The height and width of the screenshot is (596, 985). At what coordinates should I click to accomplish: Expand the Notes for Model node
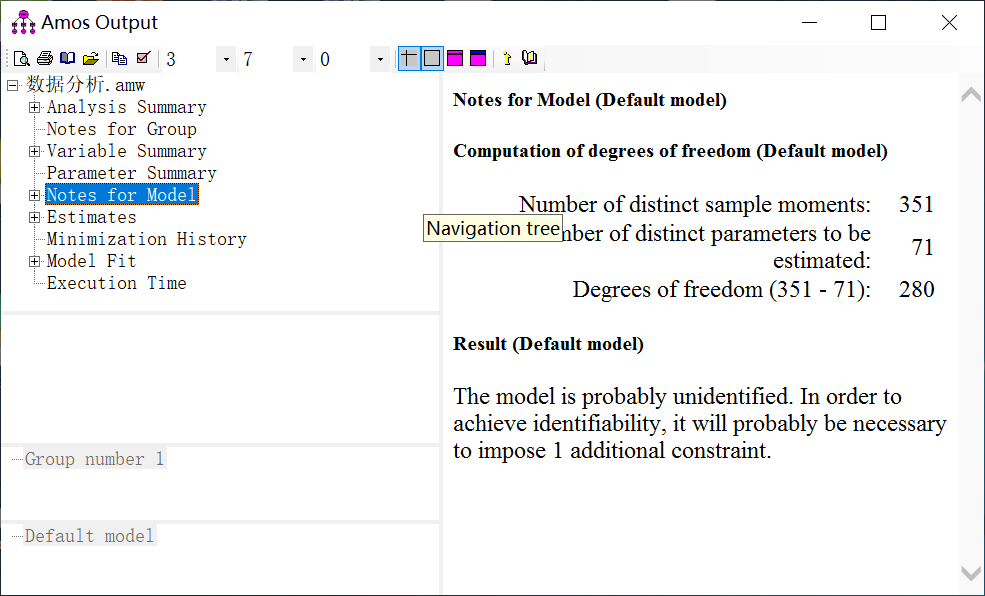35,195
